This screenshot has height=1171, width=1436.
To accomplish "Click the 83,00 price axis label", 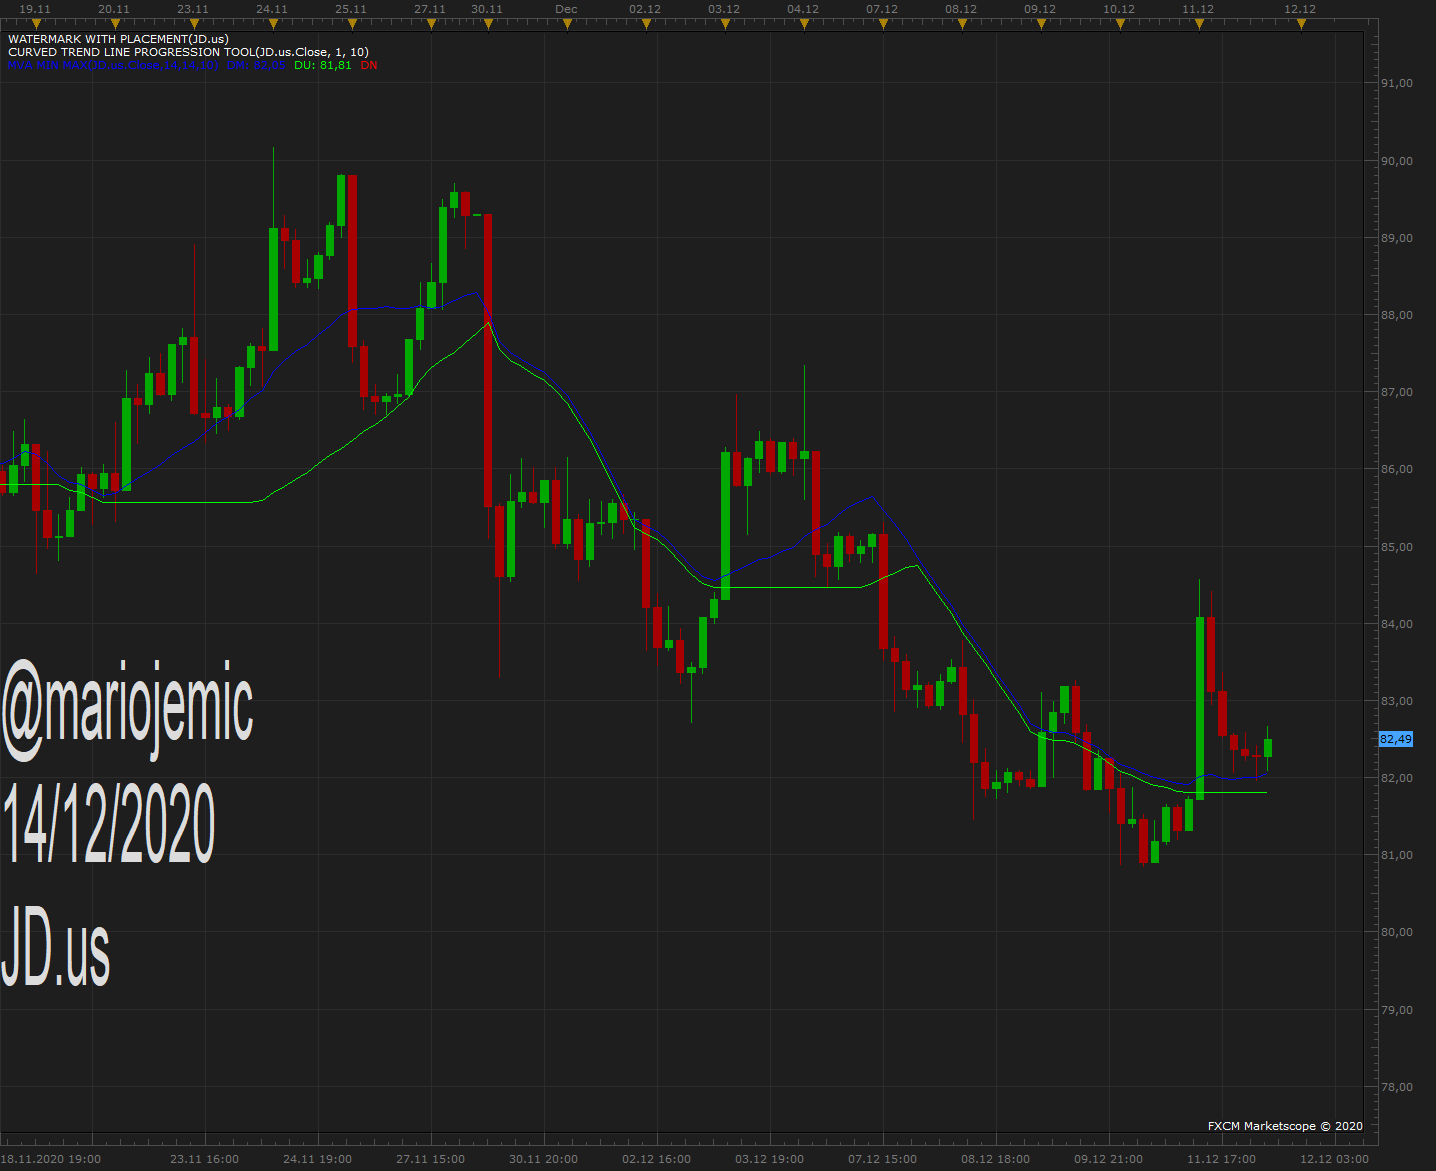I will [1397, 701].
